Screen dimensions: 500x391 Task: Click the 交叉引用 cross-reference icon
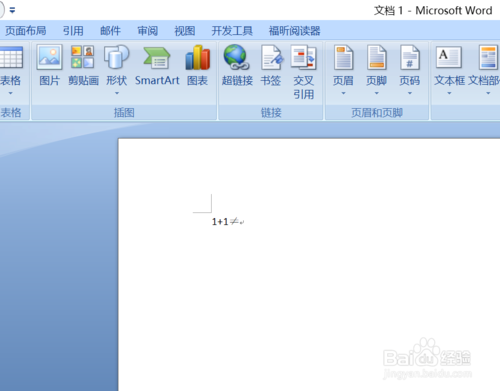303,57
